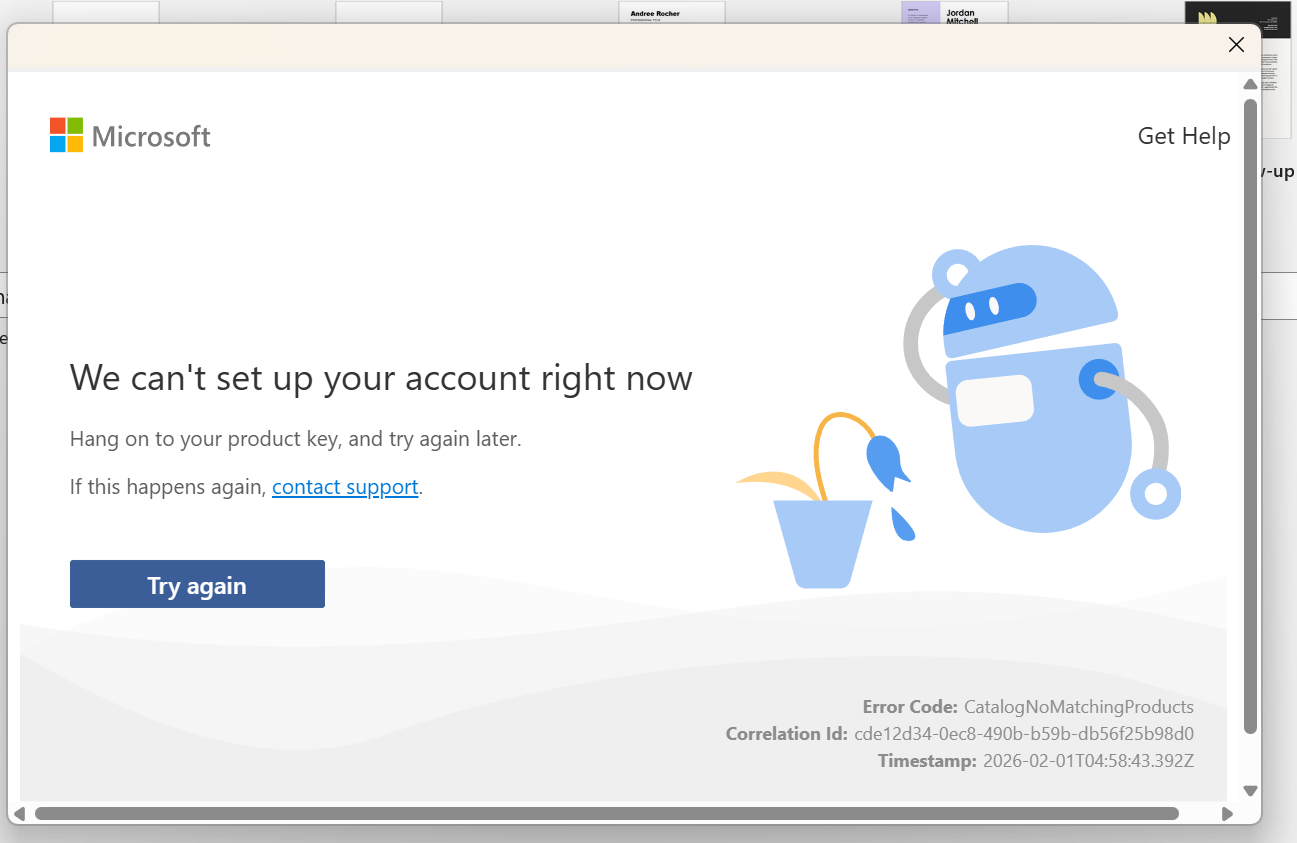Click the Microsoft logo

130,135
